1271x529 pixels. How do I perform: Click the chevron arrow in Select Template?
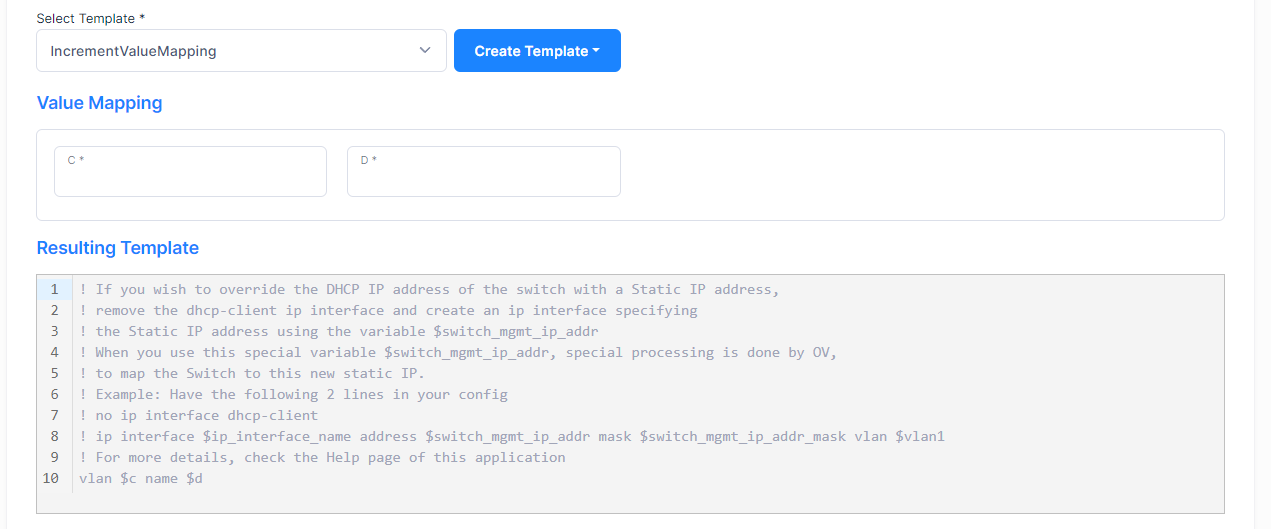(425, 51)
